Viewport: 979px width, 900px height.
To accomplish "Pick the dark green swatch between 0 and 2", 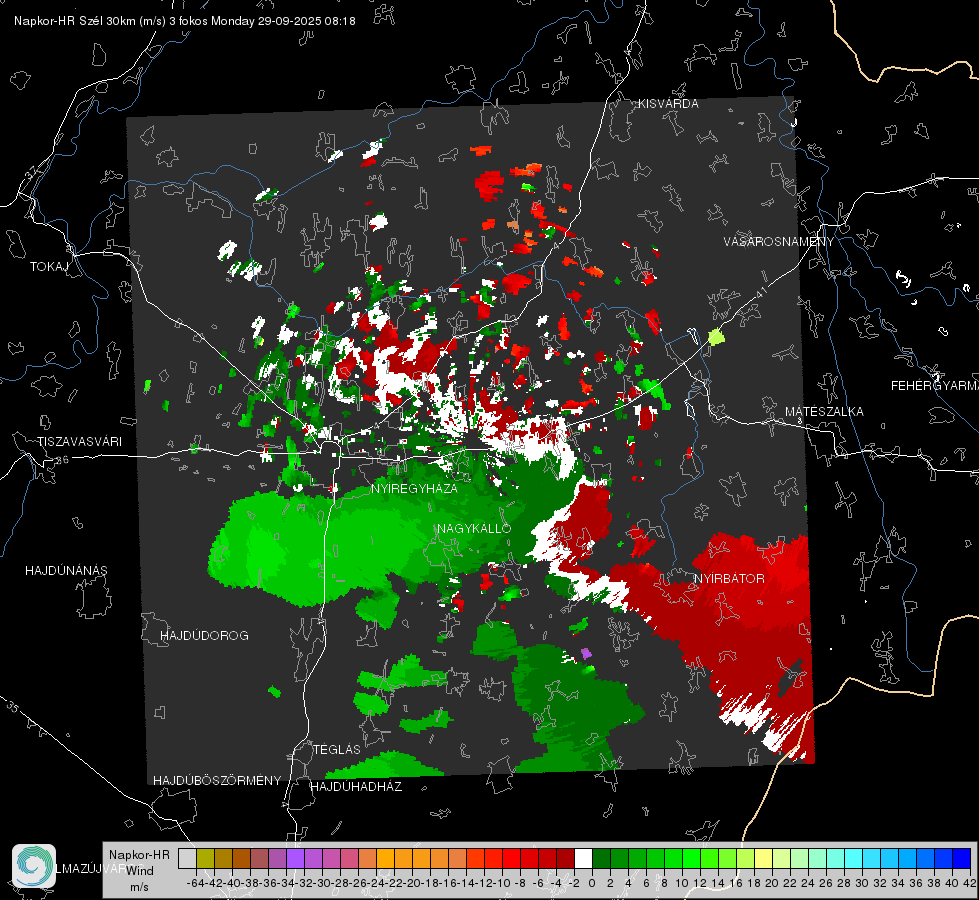I will tap(601, 858).
